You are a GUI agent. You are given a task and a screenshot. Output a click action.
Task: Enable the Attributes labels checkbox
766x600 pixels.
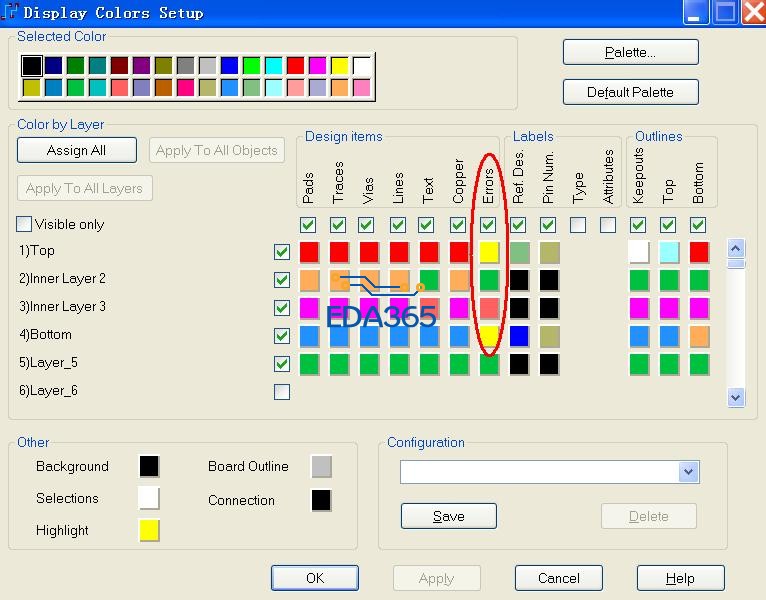608,225
